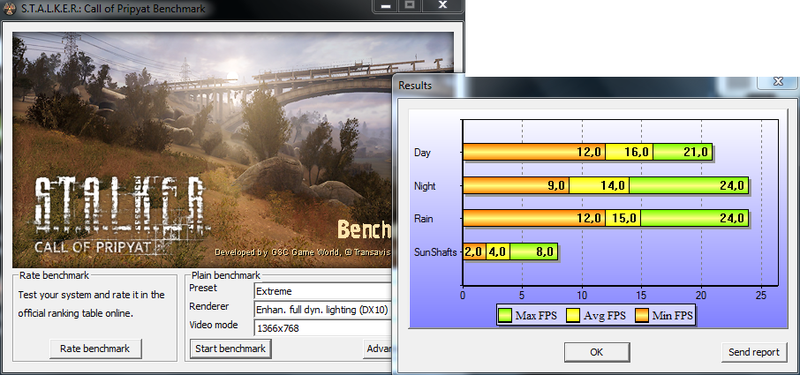The height and width of the screenshot is (375, 800).
Task: Click the SunShafts Avg FPS yellow bar
Action: pyautogui.click(x=498, y=252)
